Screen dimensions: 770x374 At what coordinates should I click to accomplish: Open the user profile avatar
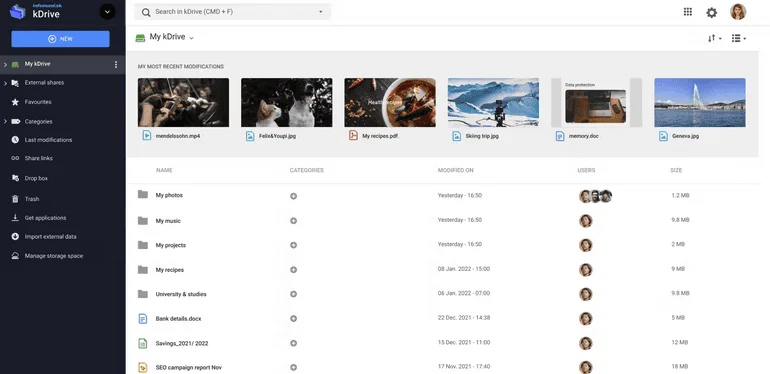pyautogui.click(x=738, y=12)
